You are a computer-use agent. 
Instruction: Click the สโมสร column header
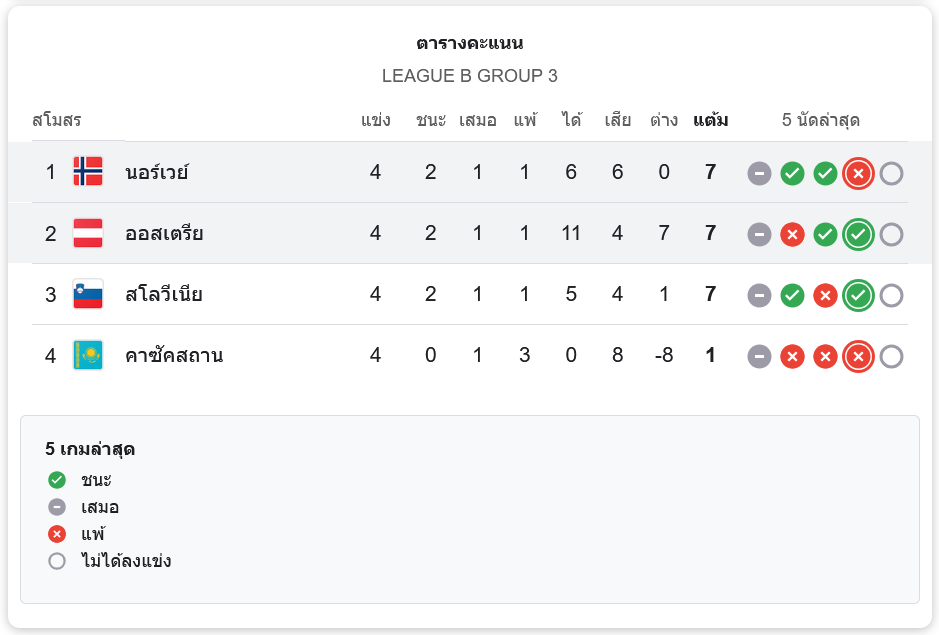[x=56, y=121]
